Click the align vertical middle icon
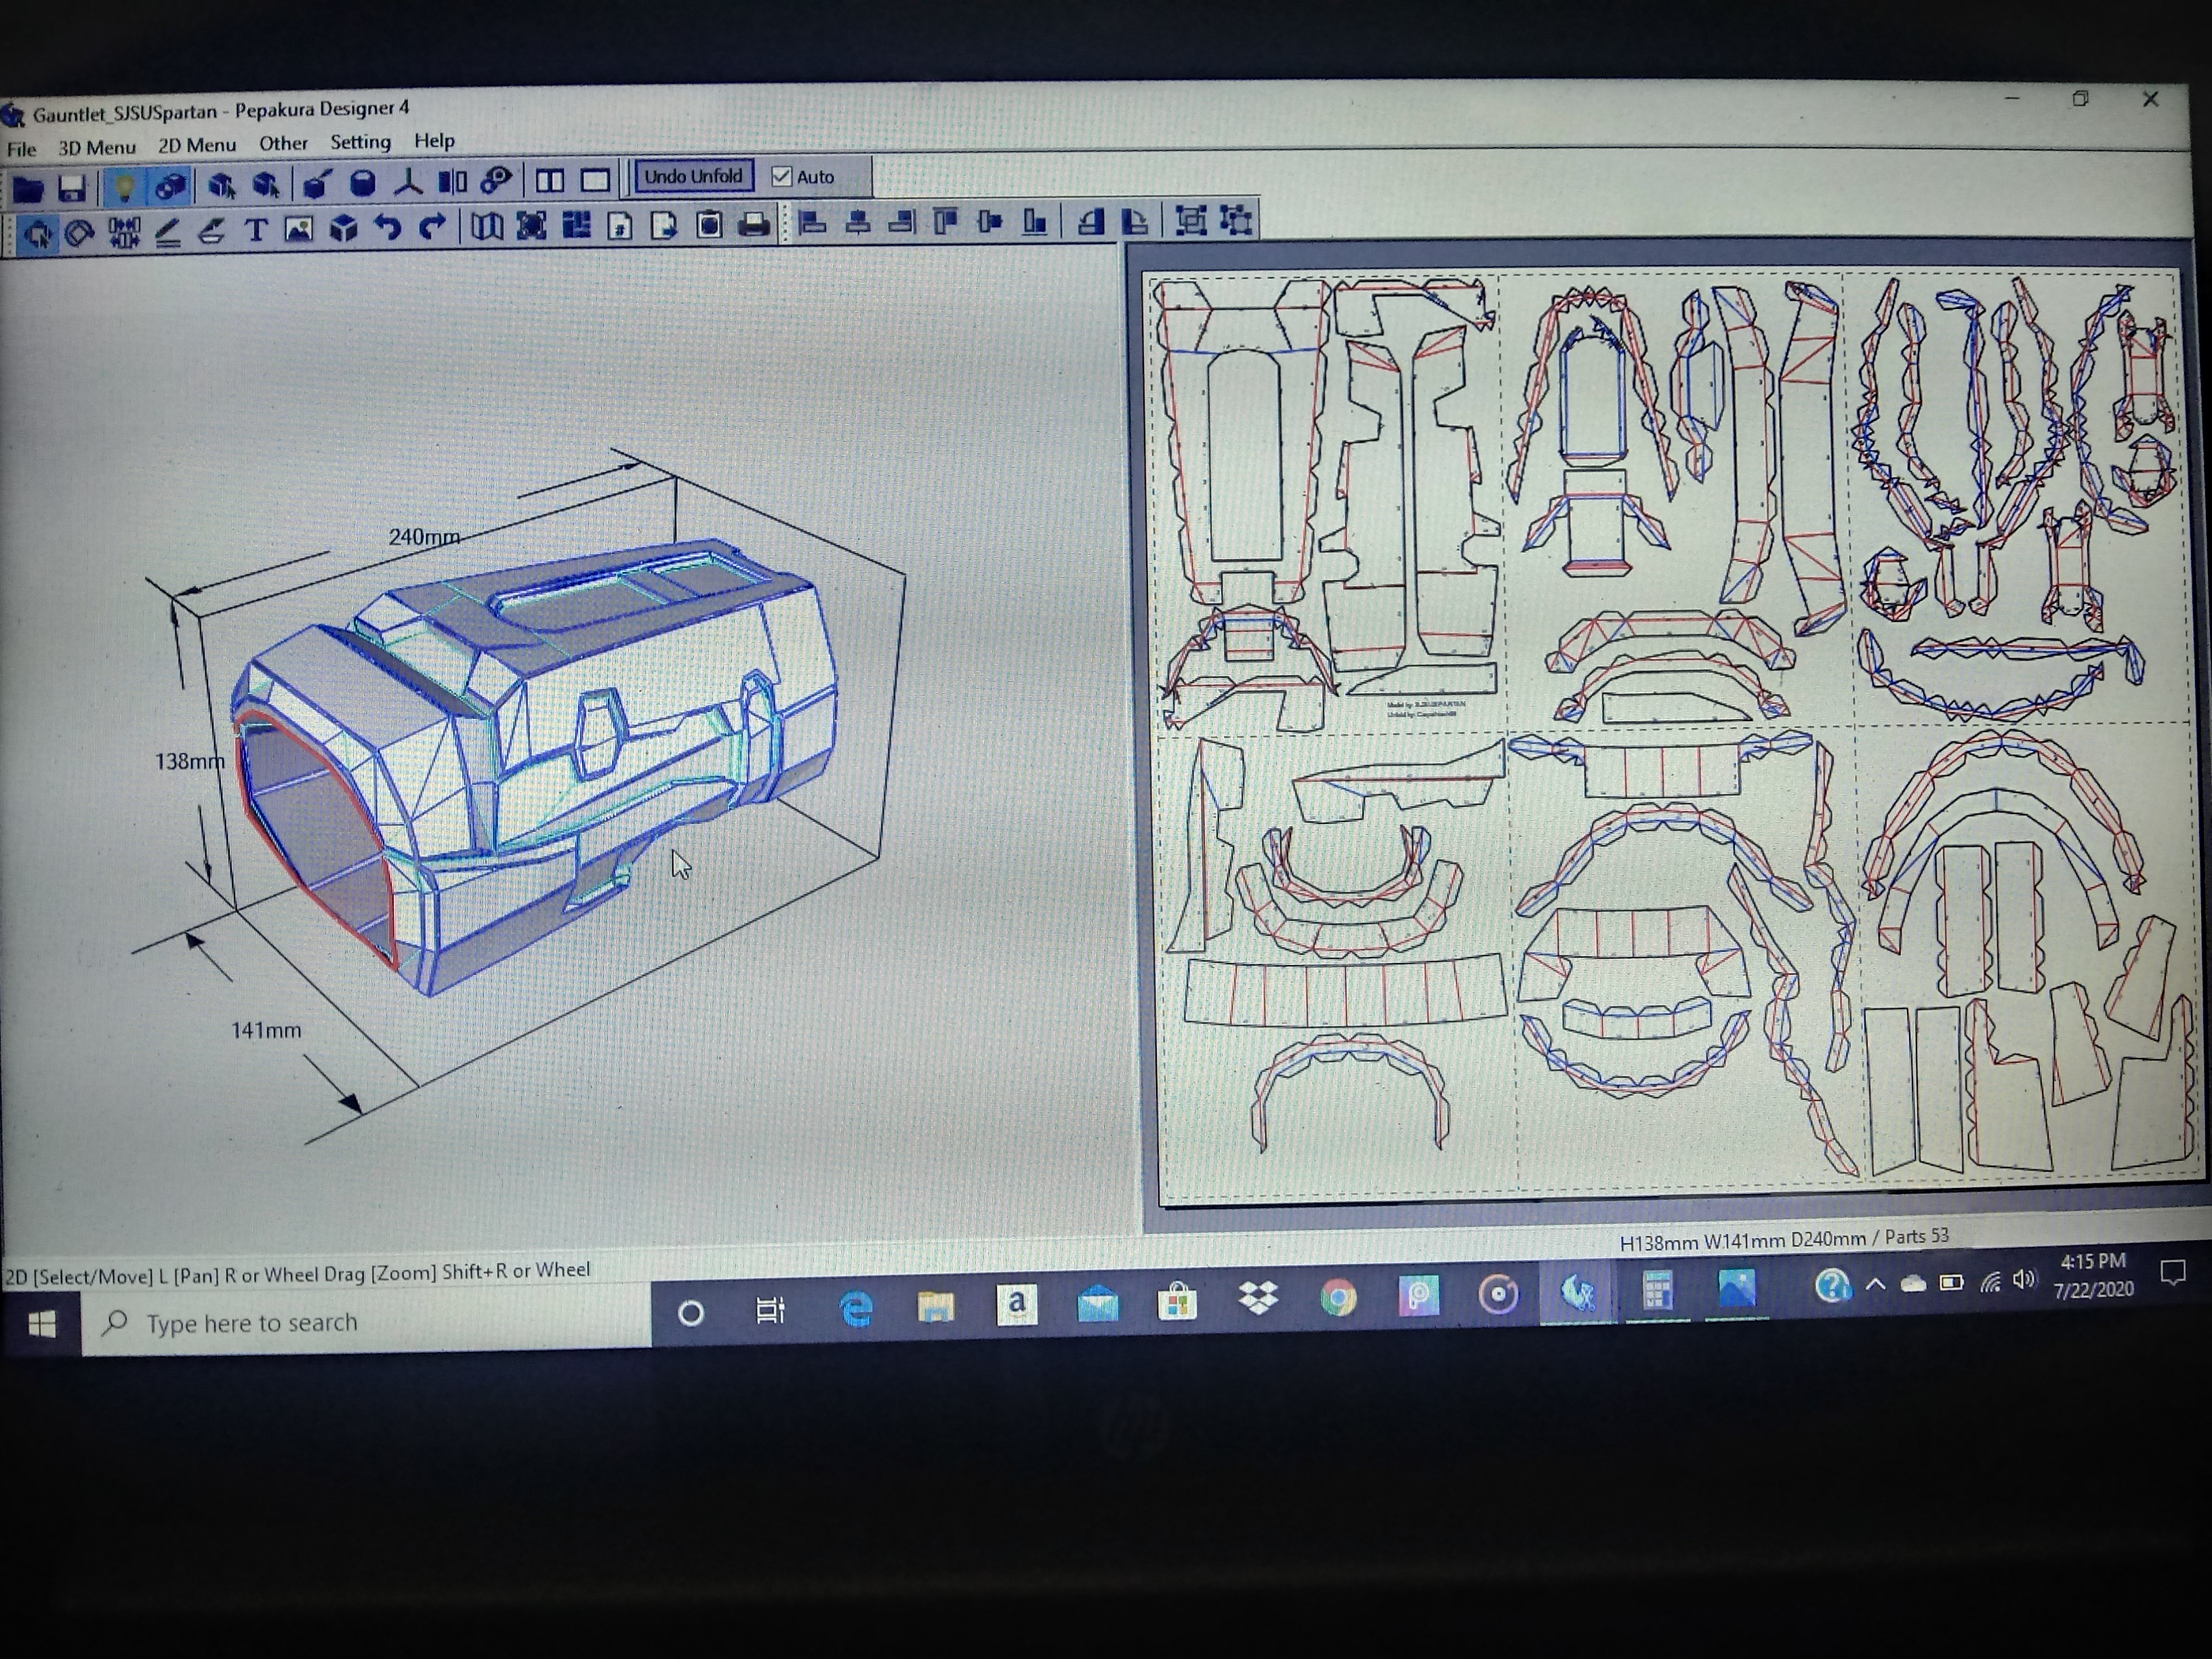The width and height of the screenshot is (2212, 1659). (x=990, y=220)
